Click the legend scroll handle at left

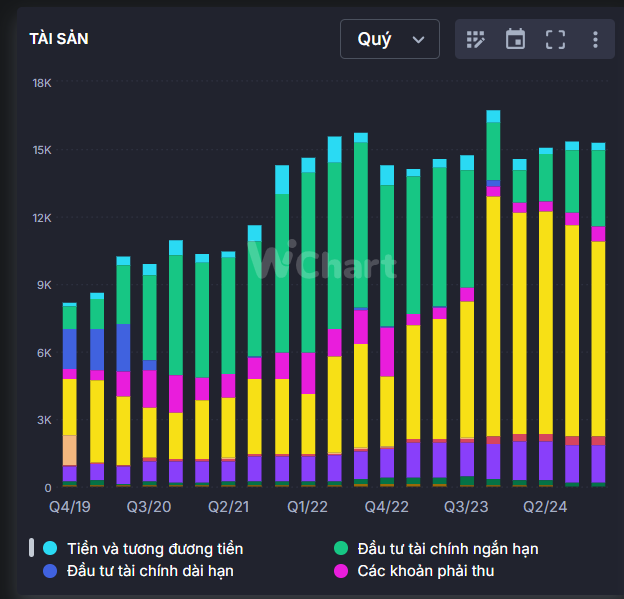click(32, 548)
